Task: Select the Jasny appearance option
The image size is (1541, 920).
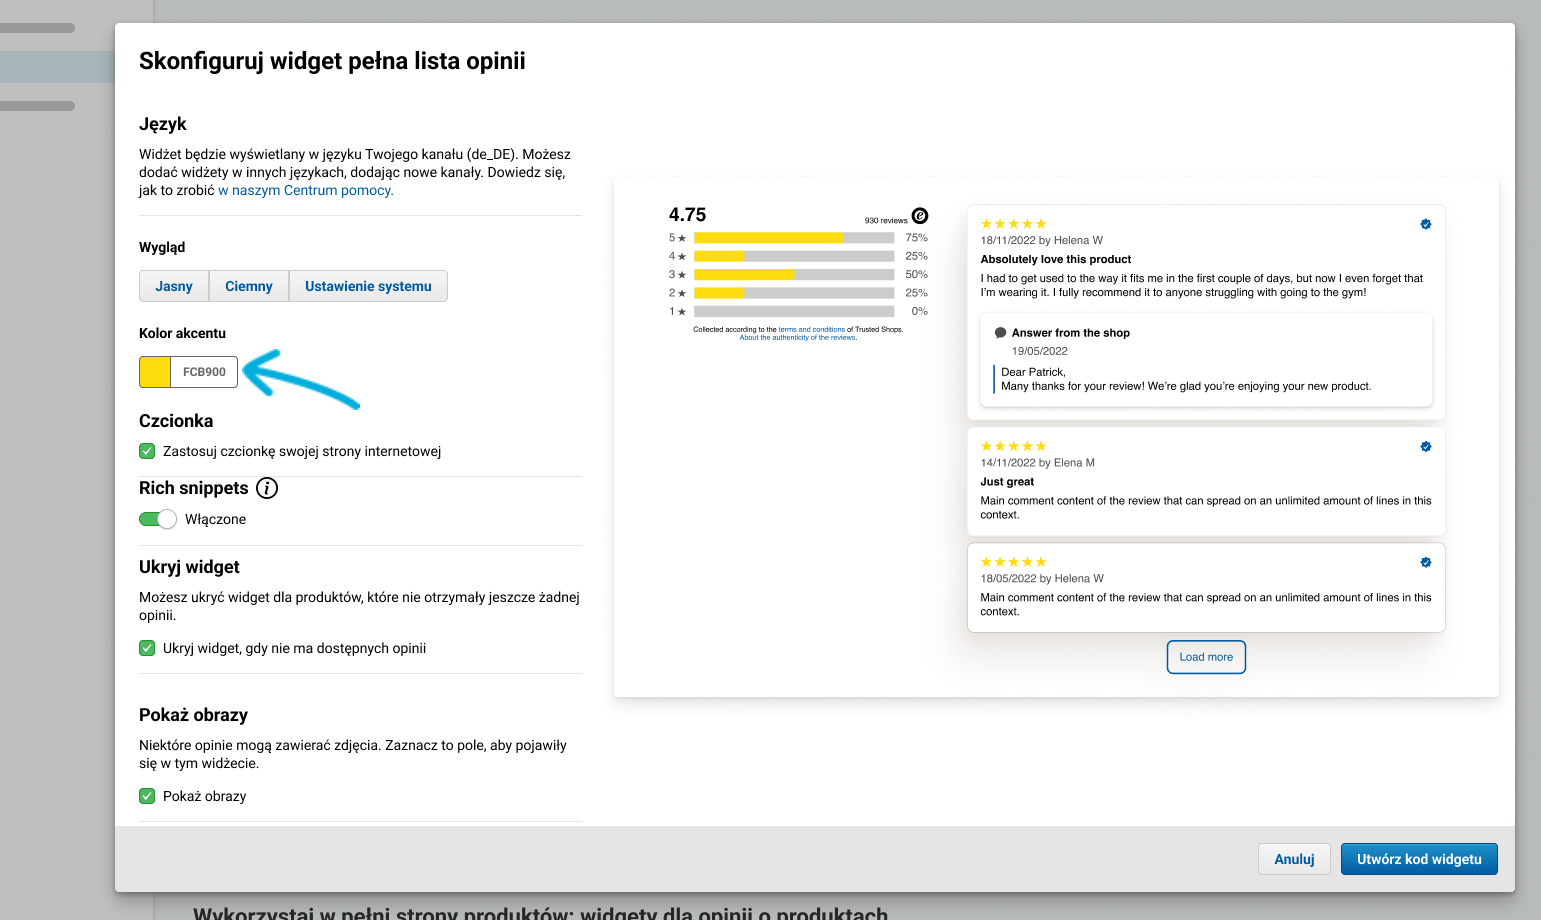Action: [x=174, y=286]
